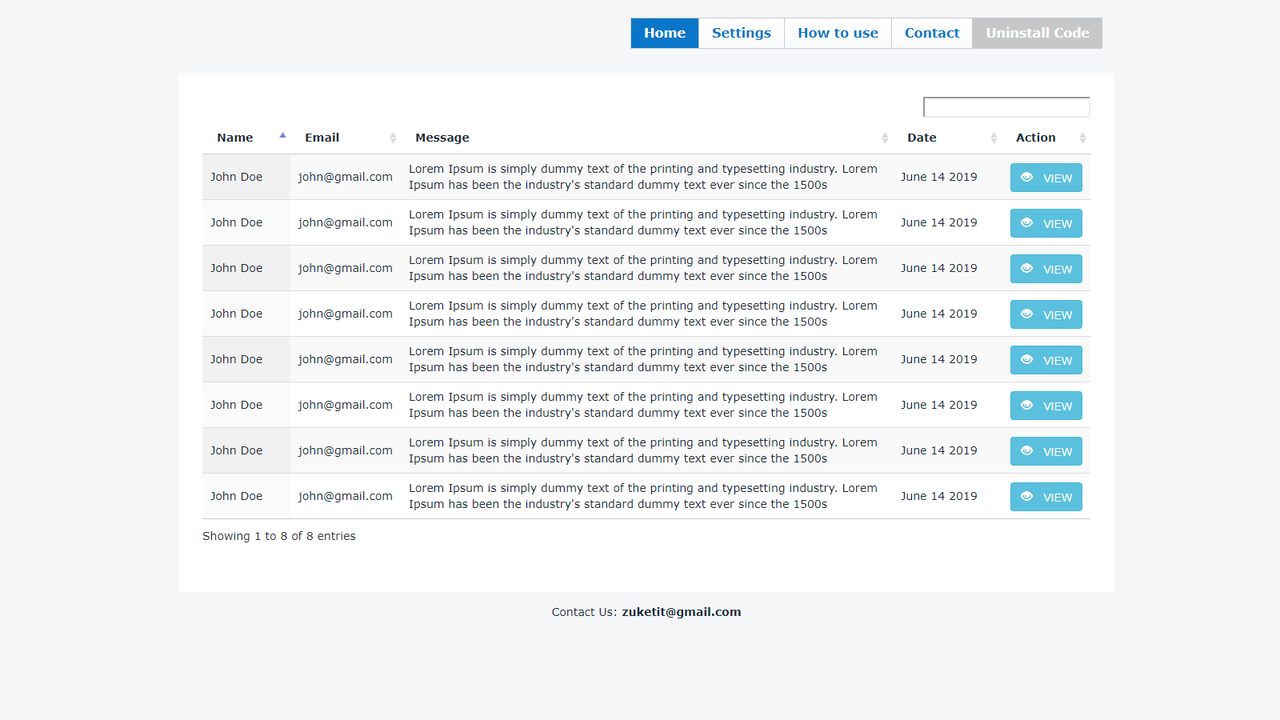Select the Uninstall Code tab
The height and width of the screenshot is (720, 1280).
(1037, 33)
